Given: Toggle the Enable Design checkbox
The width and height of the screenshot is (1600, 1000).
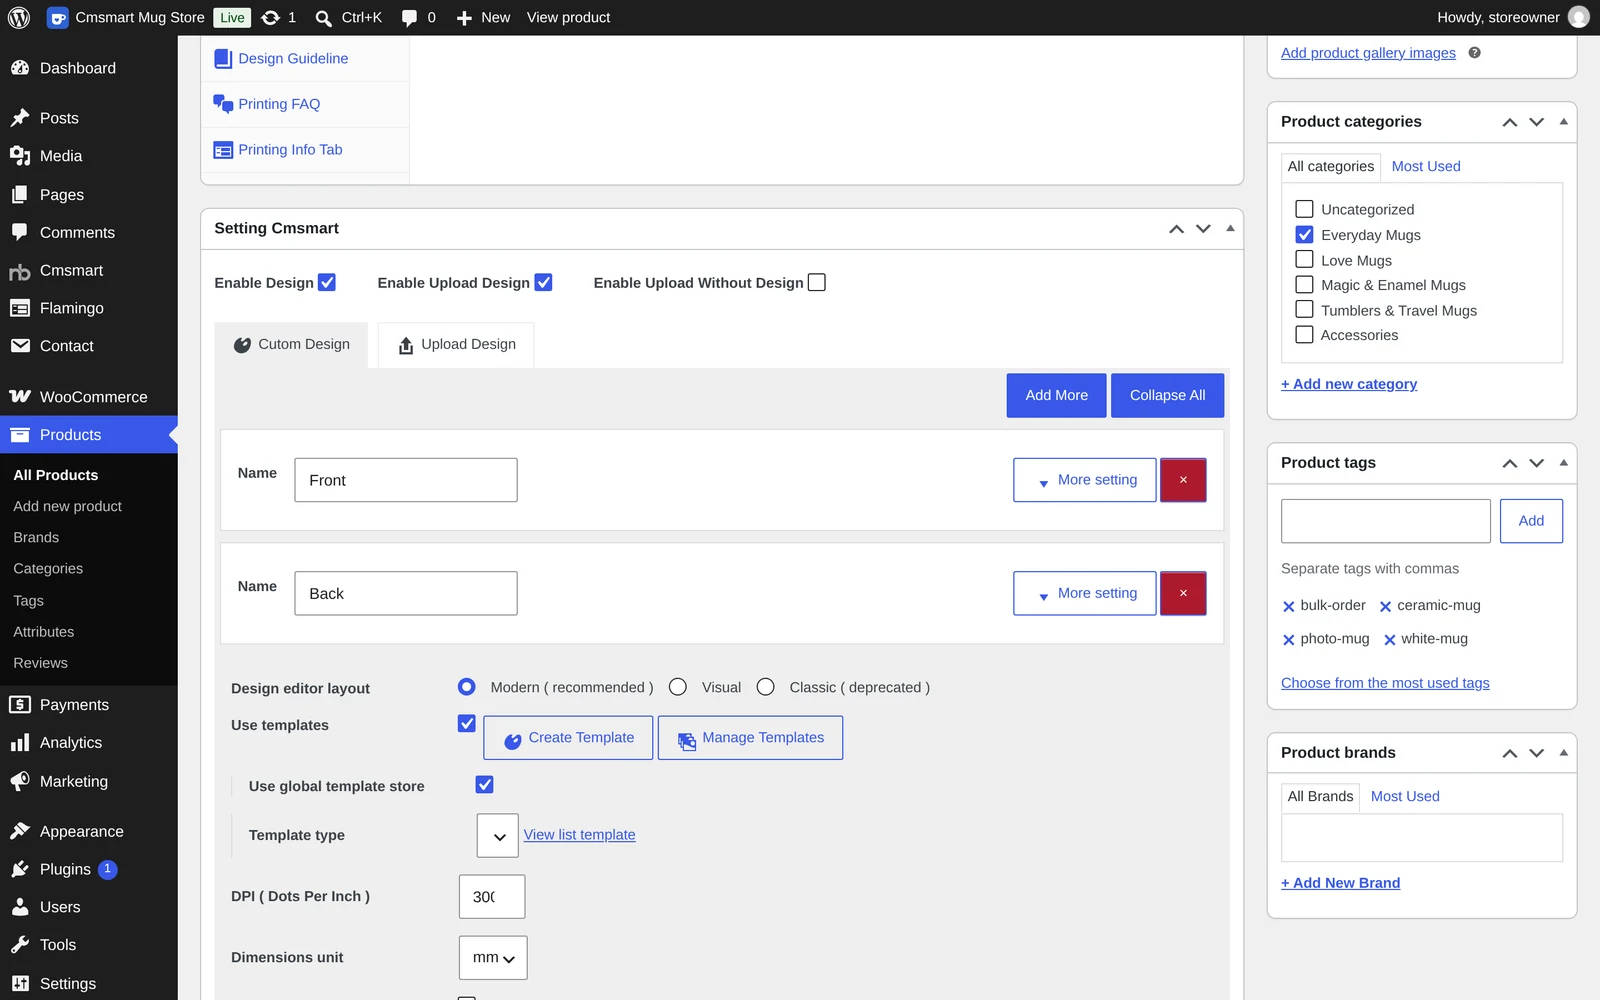Looking at the screenshot, I should (x=327, y=283).
